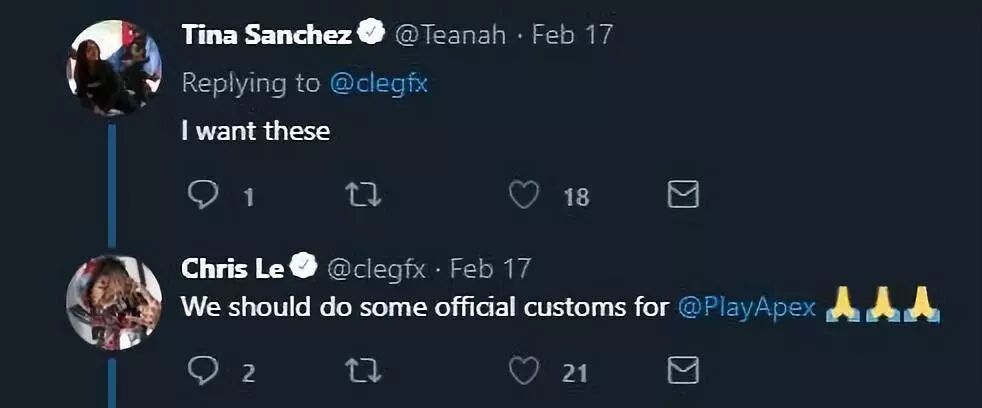Open Feb 17 timestamp on Chris Le's tweet

point(490,269)
